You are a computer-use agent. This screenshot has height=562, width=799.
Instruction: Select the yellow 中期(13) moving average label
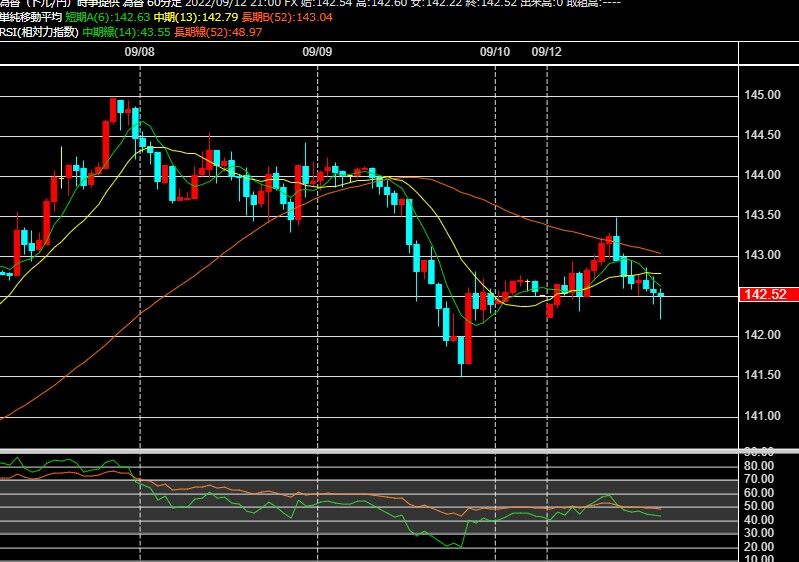196,17
